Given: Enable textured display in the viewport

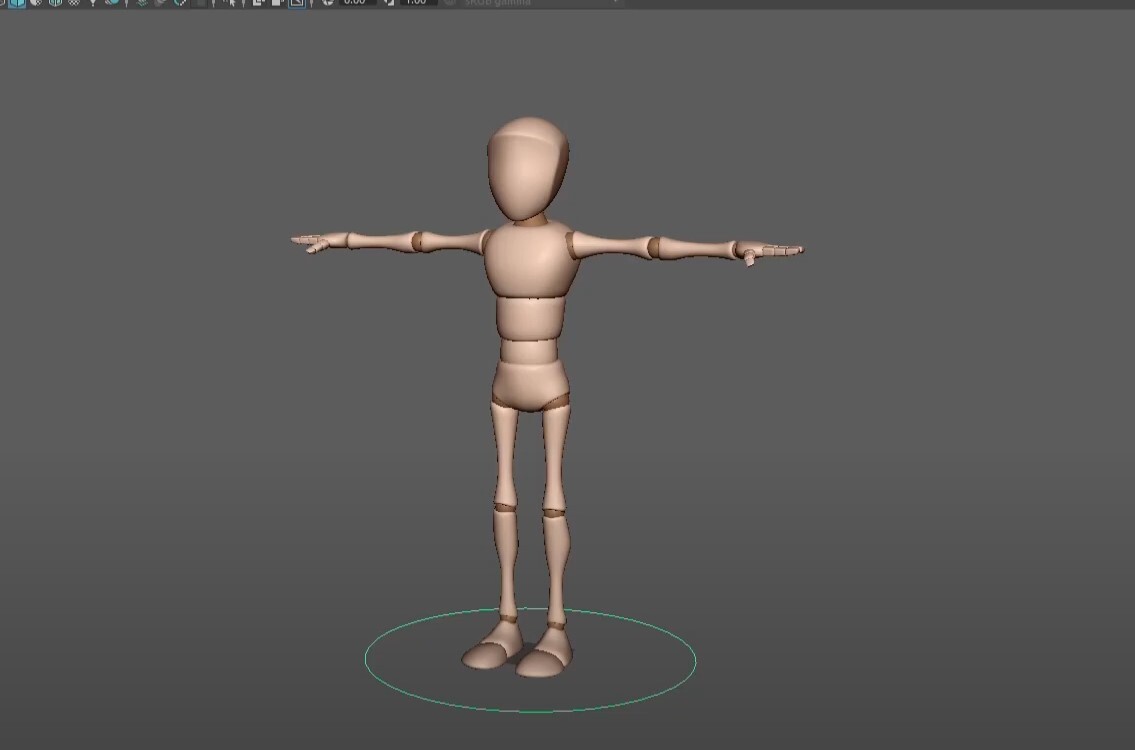Looking at the screenshot, I should coord(34,4).
